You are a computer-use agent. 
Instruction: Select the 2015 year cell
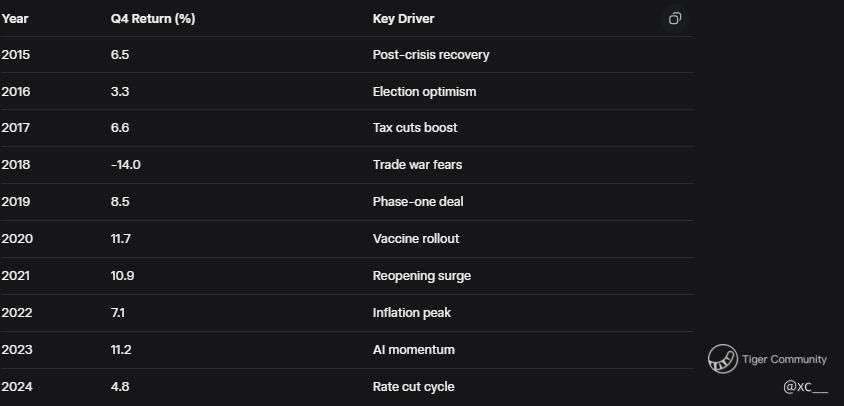pos(16,55)
